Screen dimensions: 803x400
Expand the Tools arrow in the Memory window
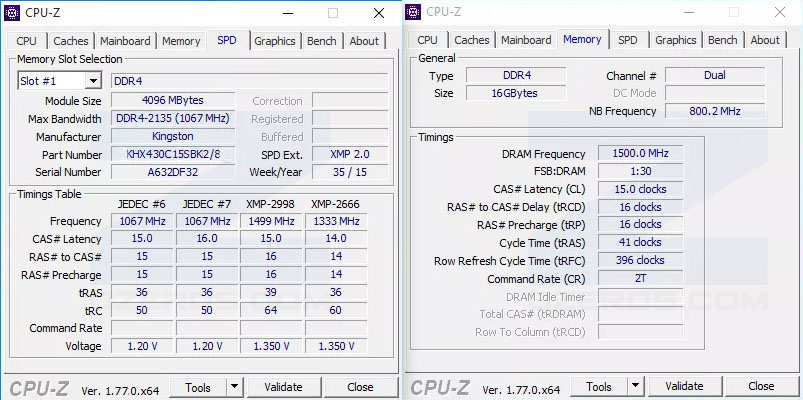(x=635, y=386)
